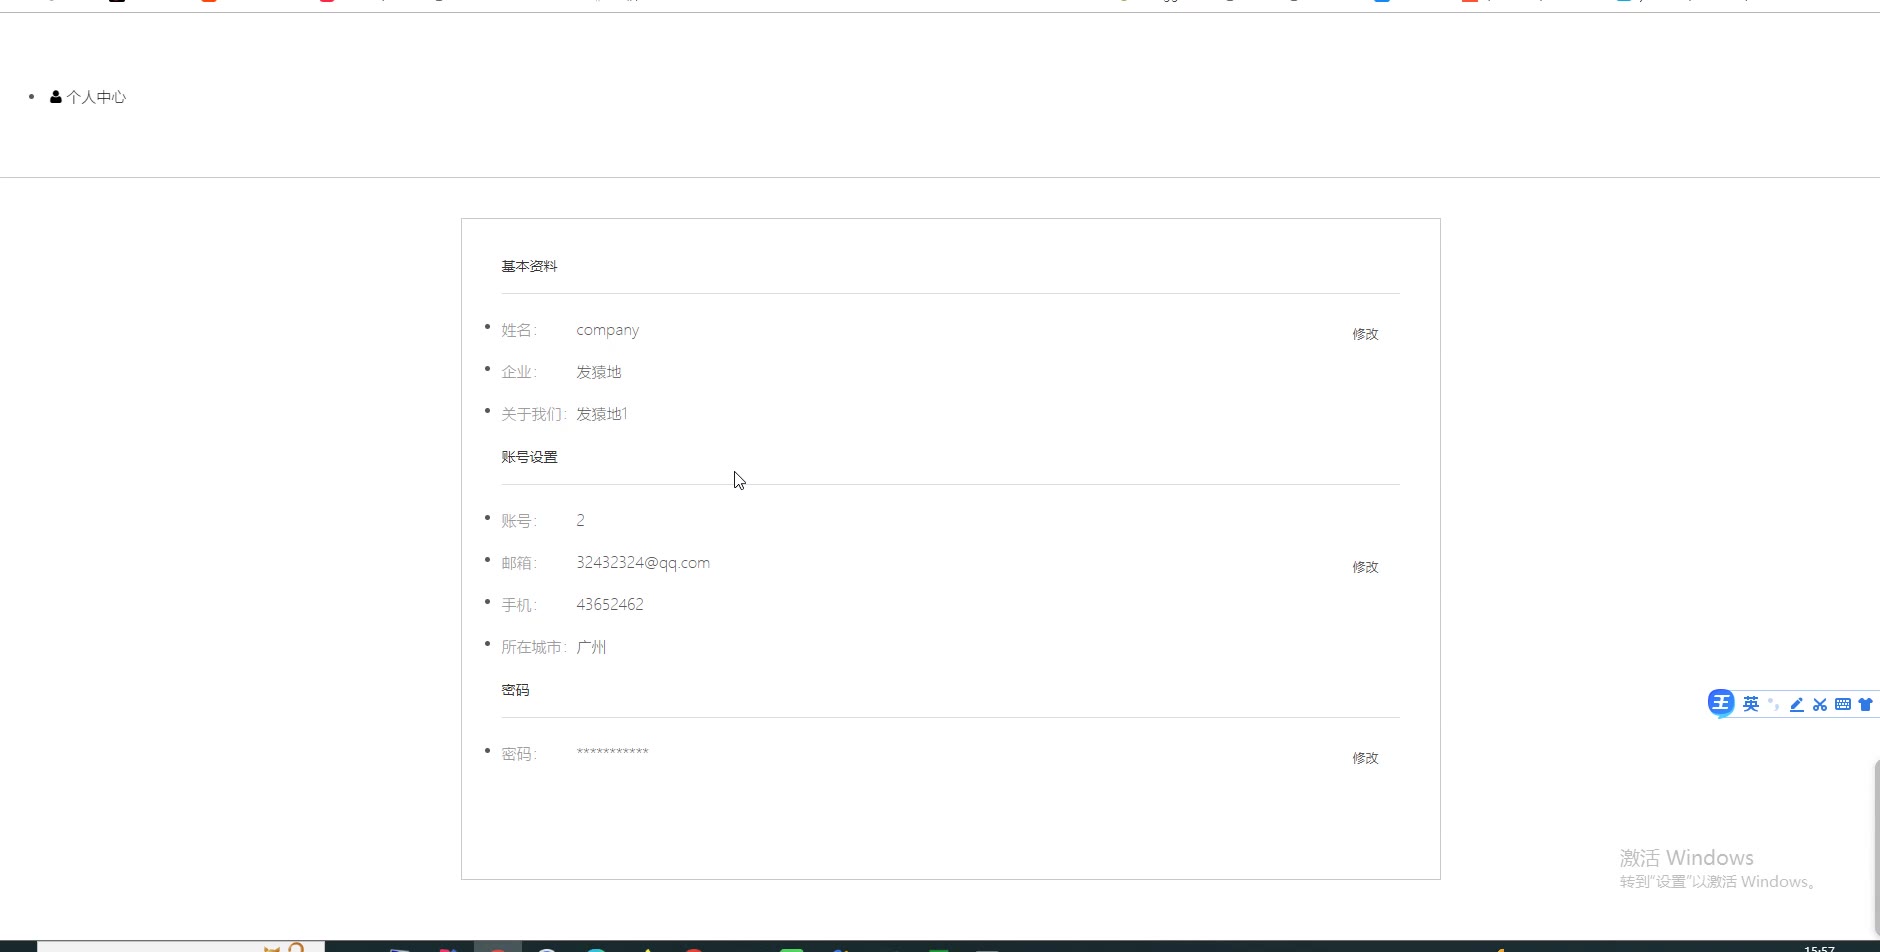Screen dimensions: 1880x952
Task: Click the 手机 field label
Action: point(519,605)
